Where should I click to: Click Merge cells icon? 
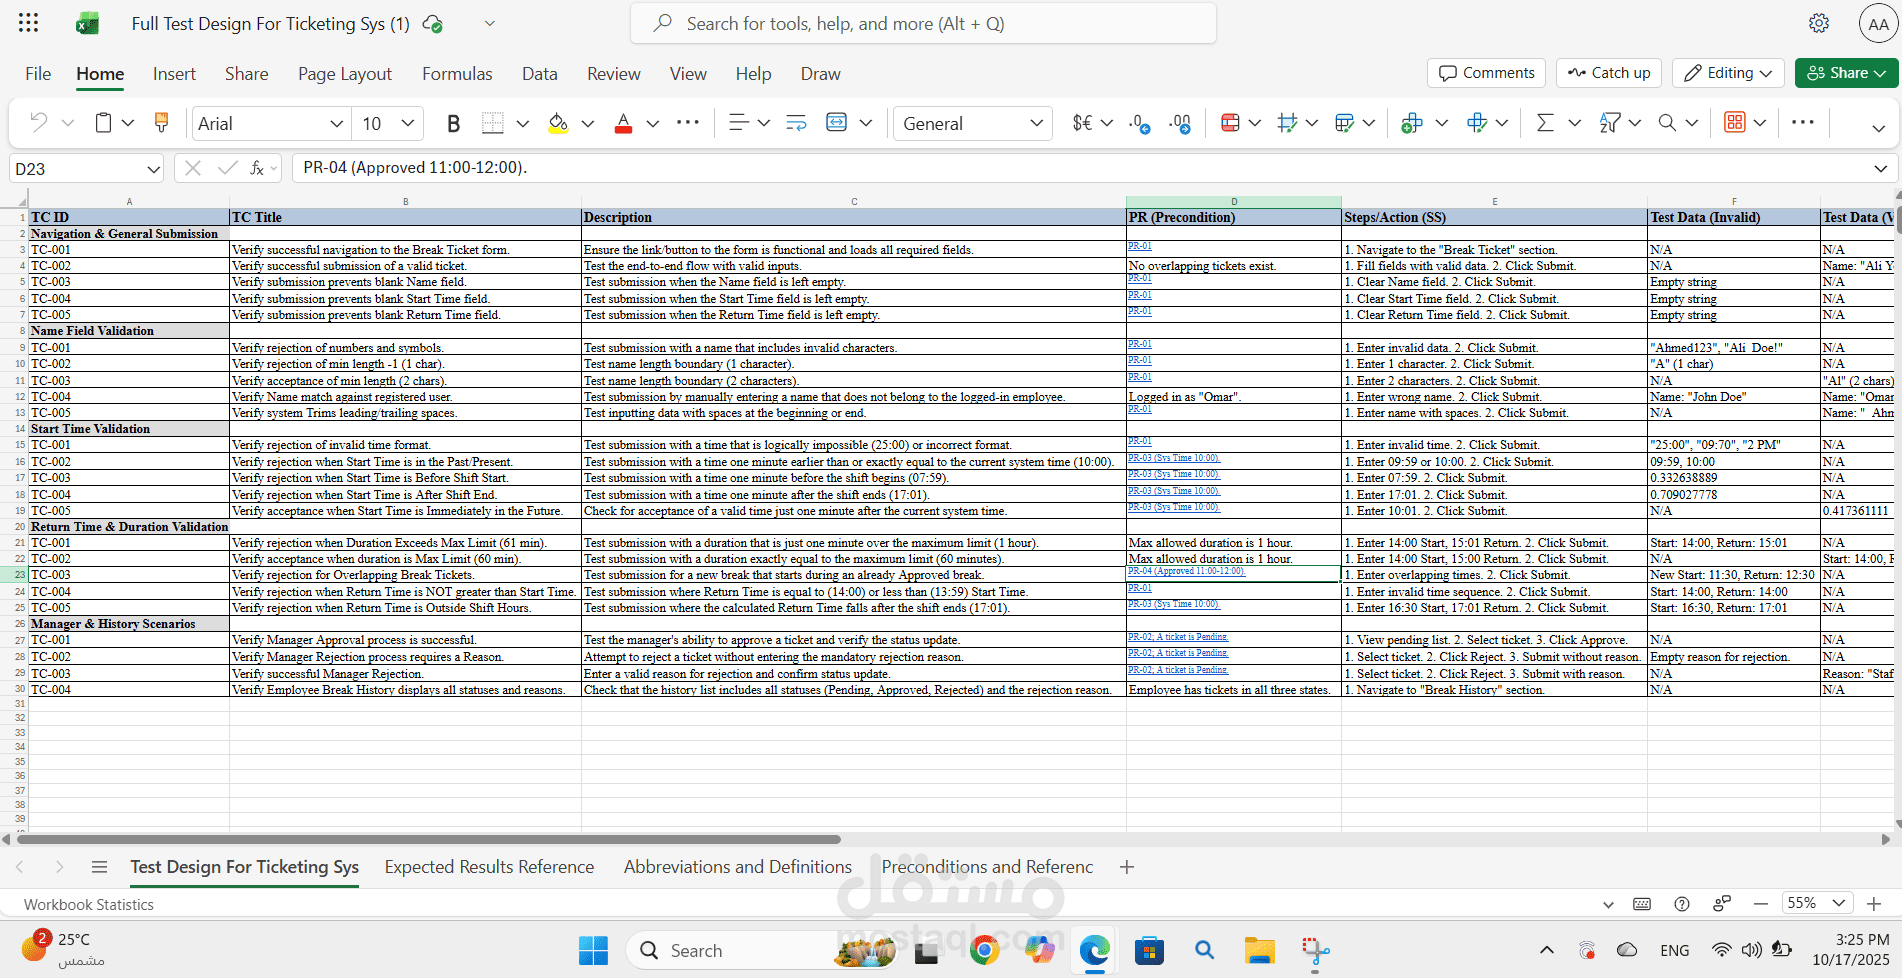tap(836, 123)
